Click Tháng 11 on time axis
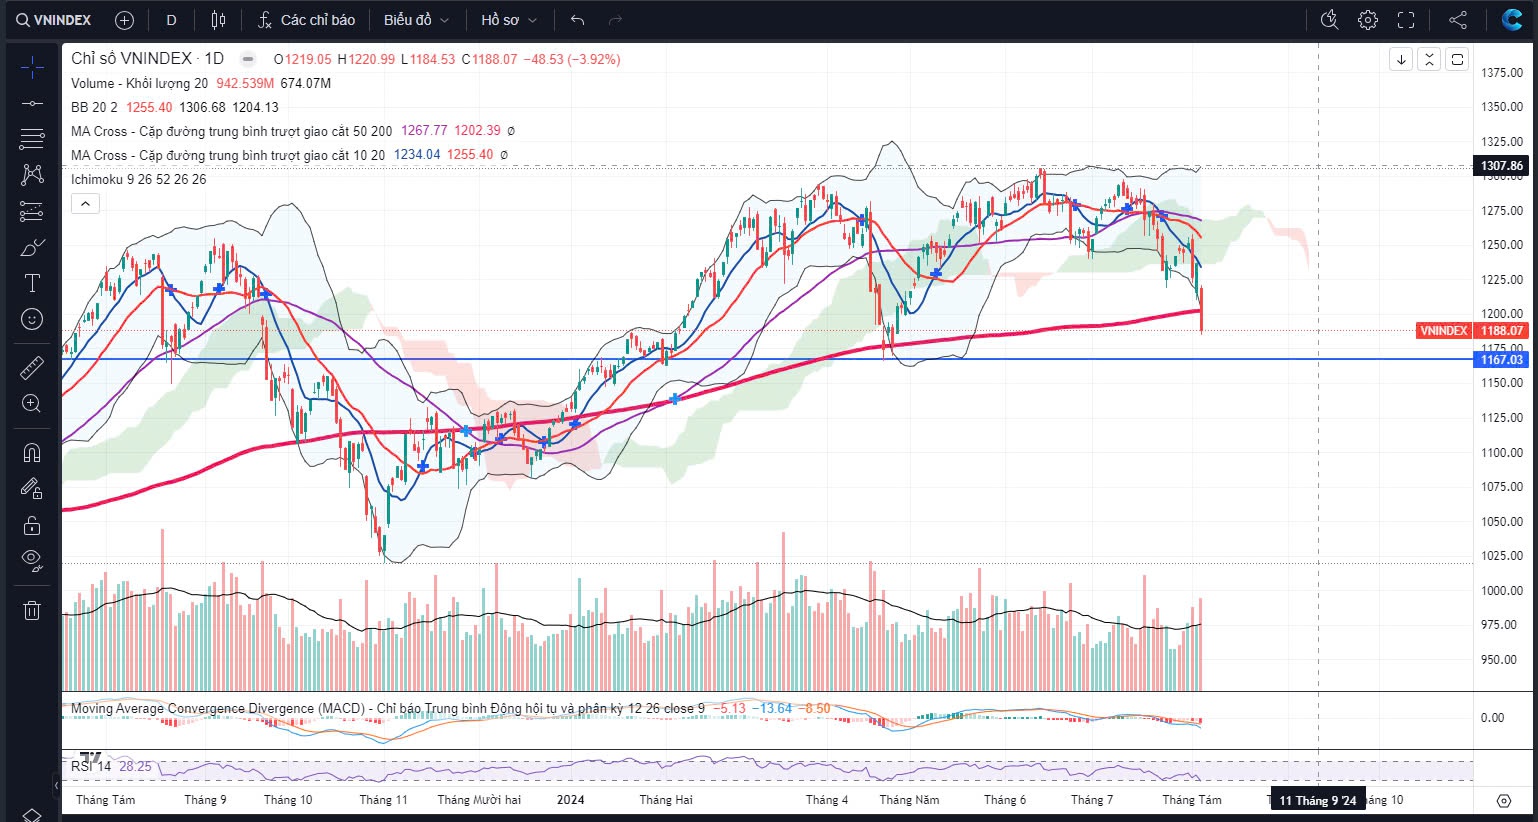The image size is (1538, 822). click(x=383, y=800)
